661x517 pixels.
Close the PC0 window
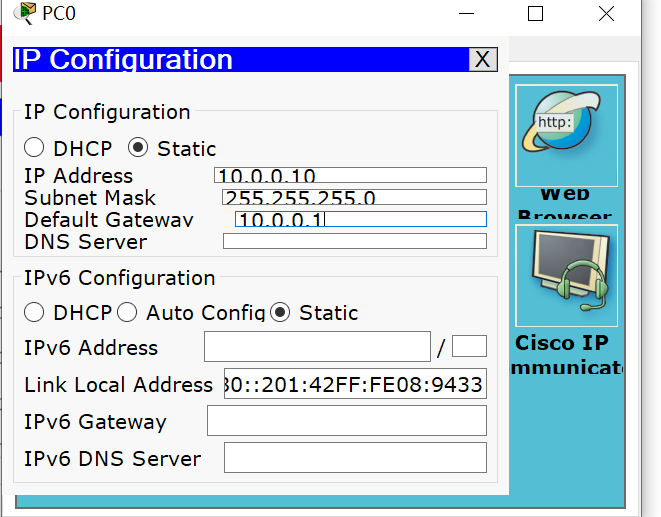click(606, 13)
